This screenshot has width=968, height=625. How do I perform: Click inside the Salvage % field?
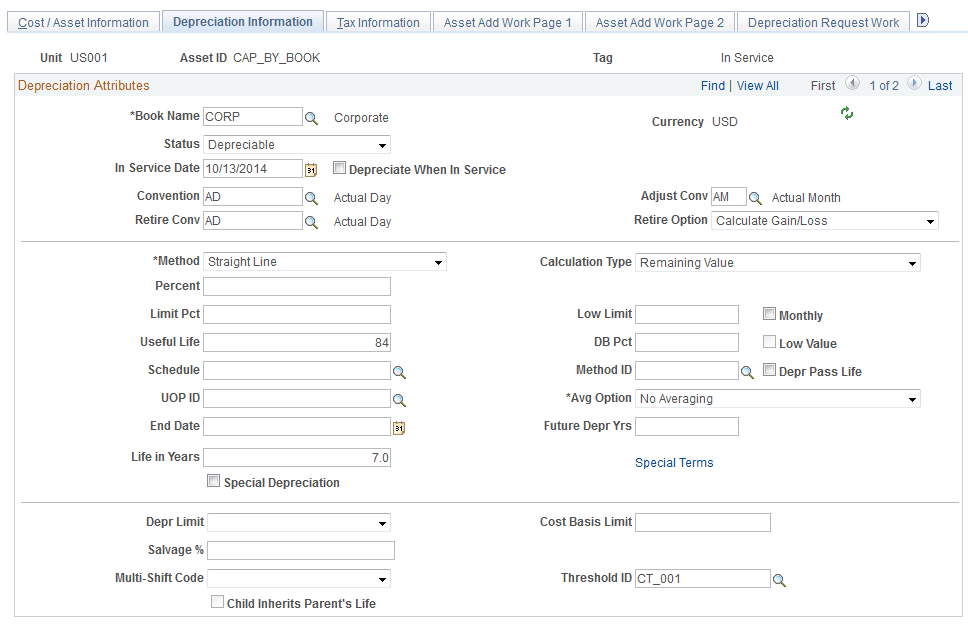pos(300,550)
